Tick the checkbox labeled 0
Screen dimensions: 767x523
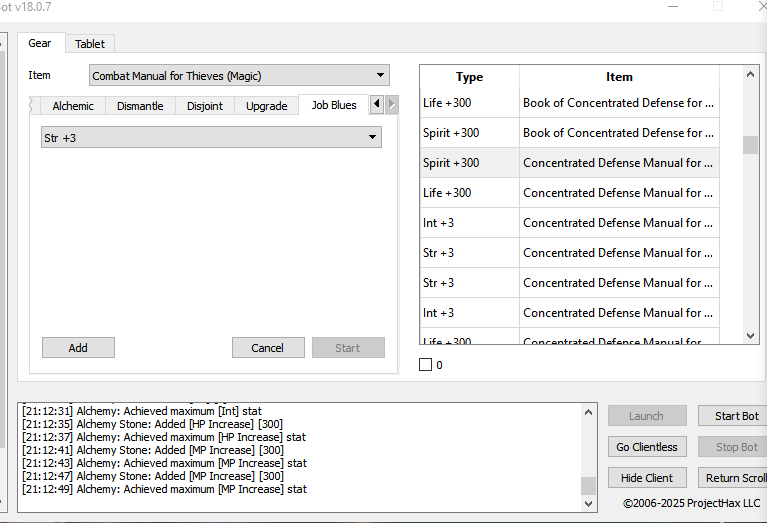[425, 365]
